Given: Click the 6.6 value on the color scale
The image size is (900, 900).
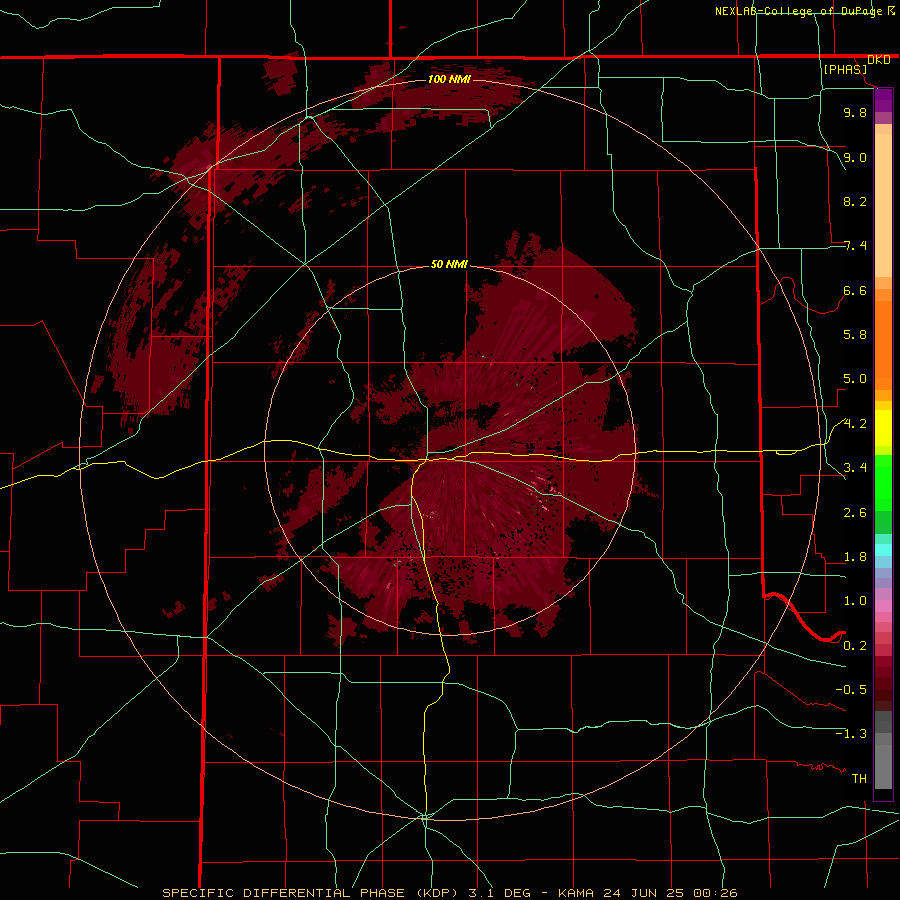Looking at the screenshot, I should [855, 290].
